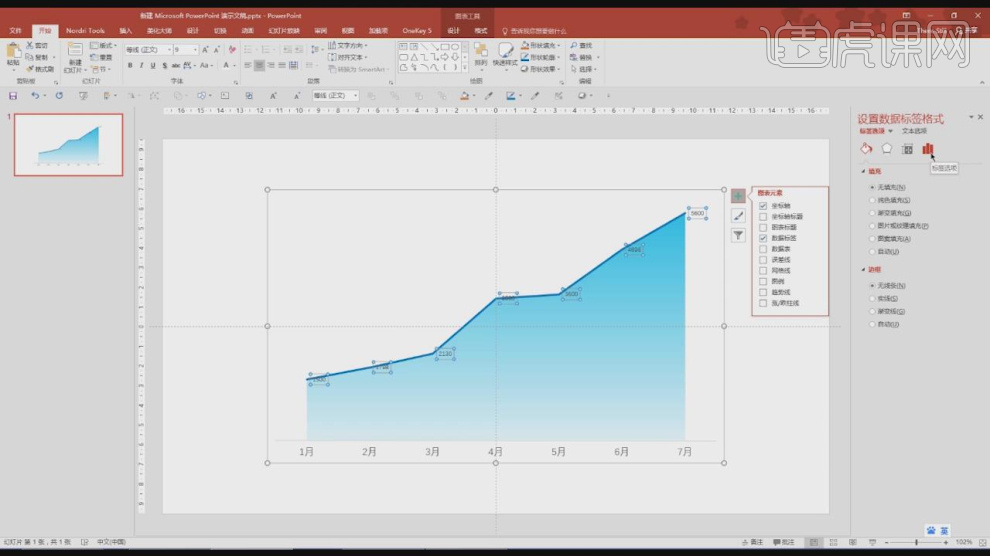Click Replace (替换) button
This screenshot has width=990, height=556.
click(x=582, y=57)
